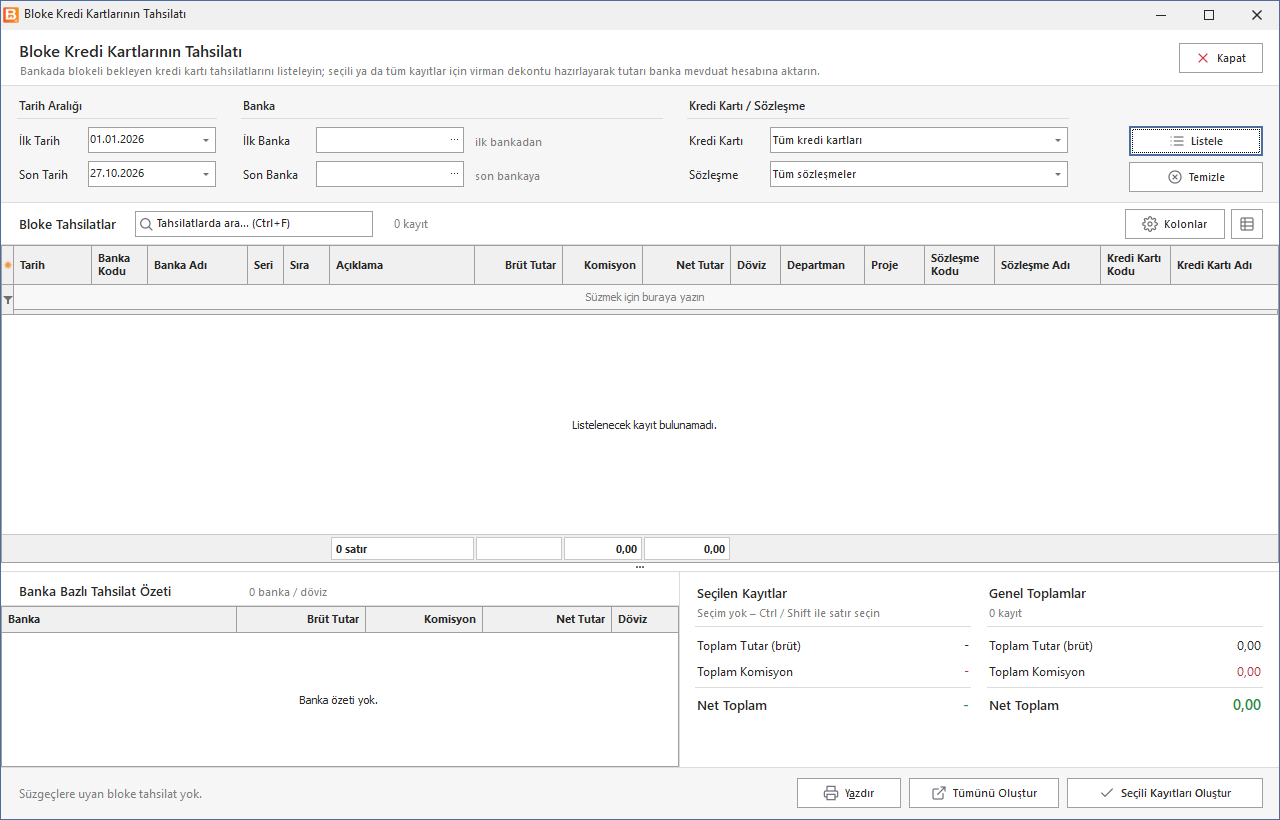Click the 'Banka özeti yok.' message
The height and width of the screenshot is (820, 1280).
(x=339, y=700)
